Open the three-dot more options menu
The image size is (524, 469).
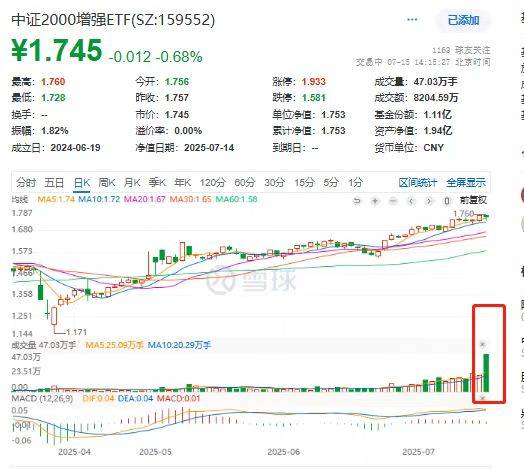point(412,20)
